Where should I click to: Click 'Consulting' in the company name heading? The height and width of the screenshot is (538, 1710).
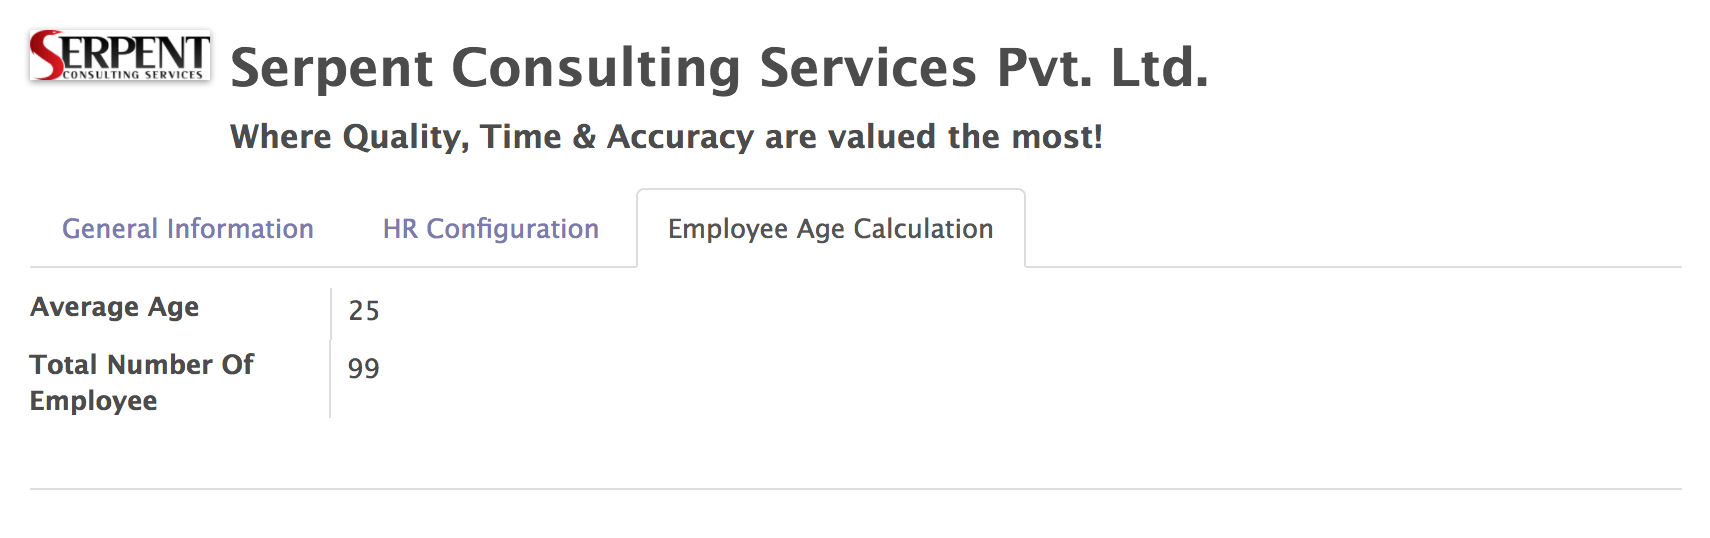(596, 68)
